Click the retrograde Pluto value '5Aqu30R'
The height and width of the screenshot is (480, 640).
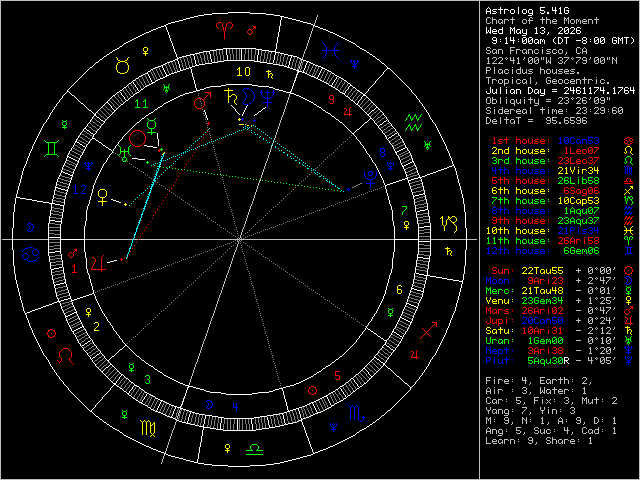[548, 361]
